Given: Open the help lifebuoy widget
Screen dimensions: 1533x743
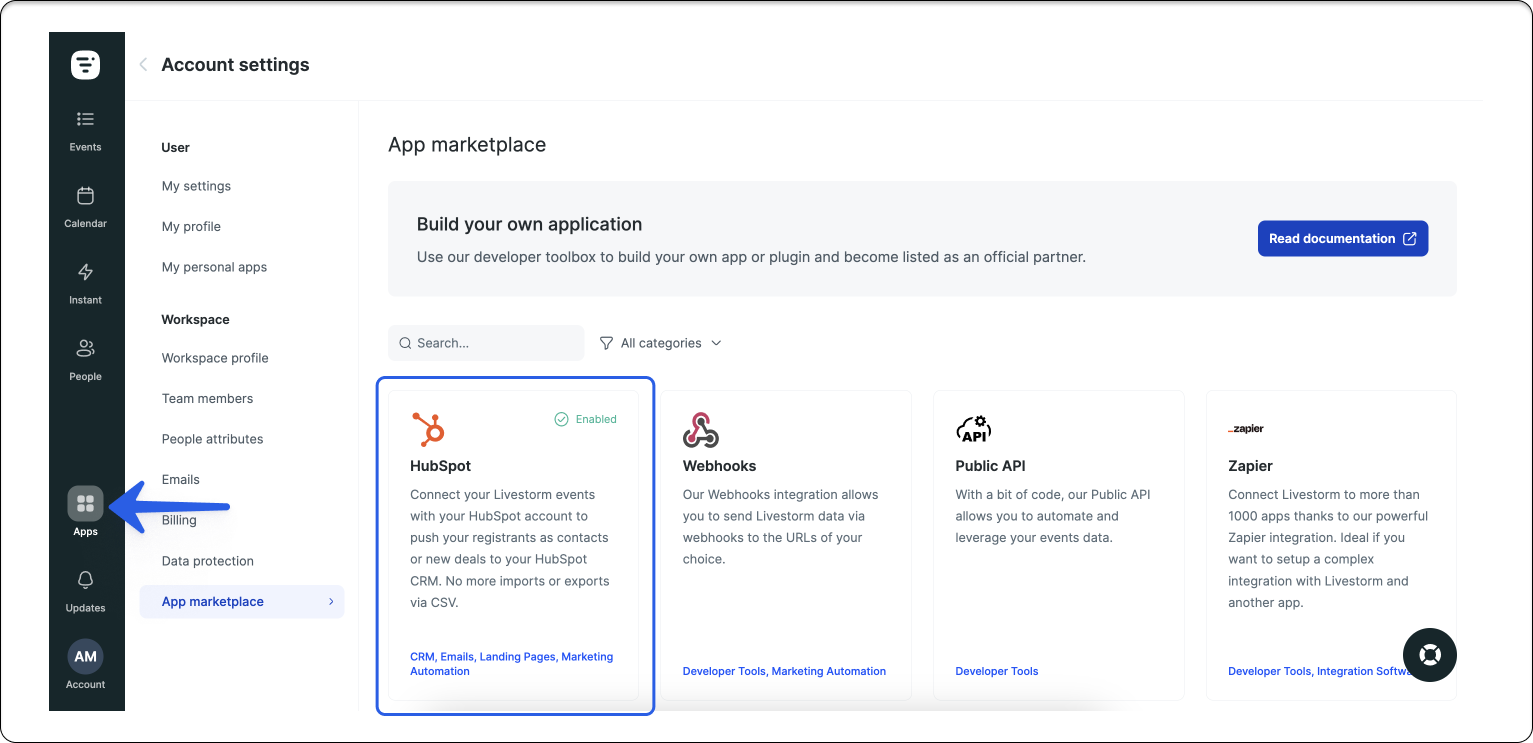Looking at the screenshot, I should [x=1430, y=655].
